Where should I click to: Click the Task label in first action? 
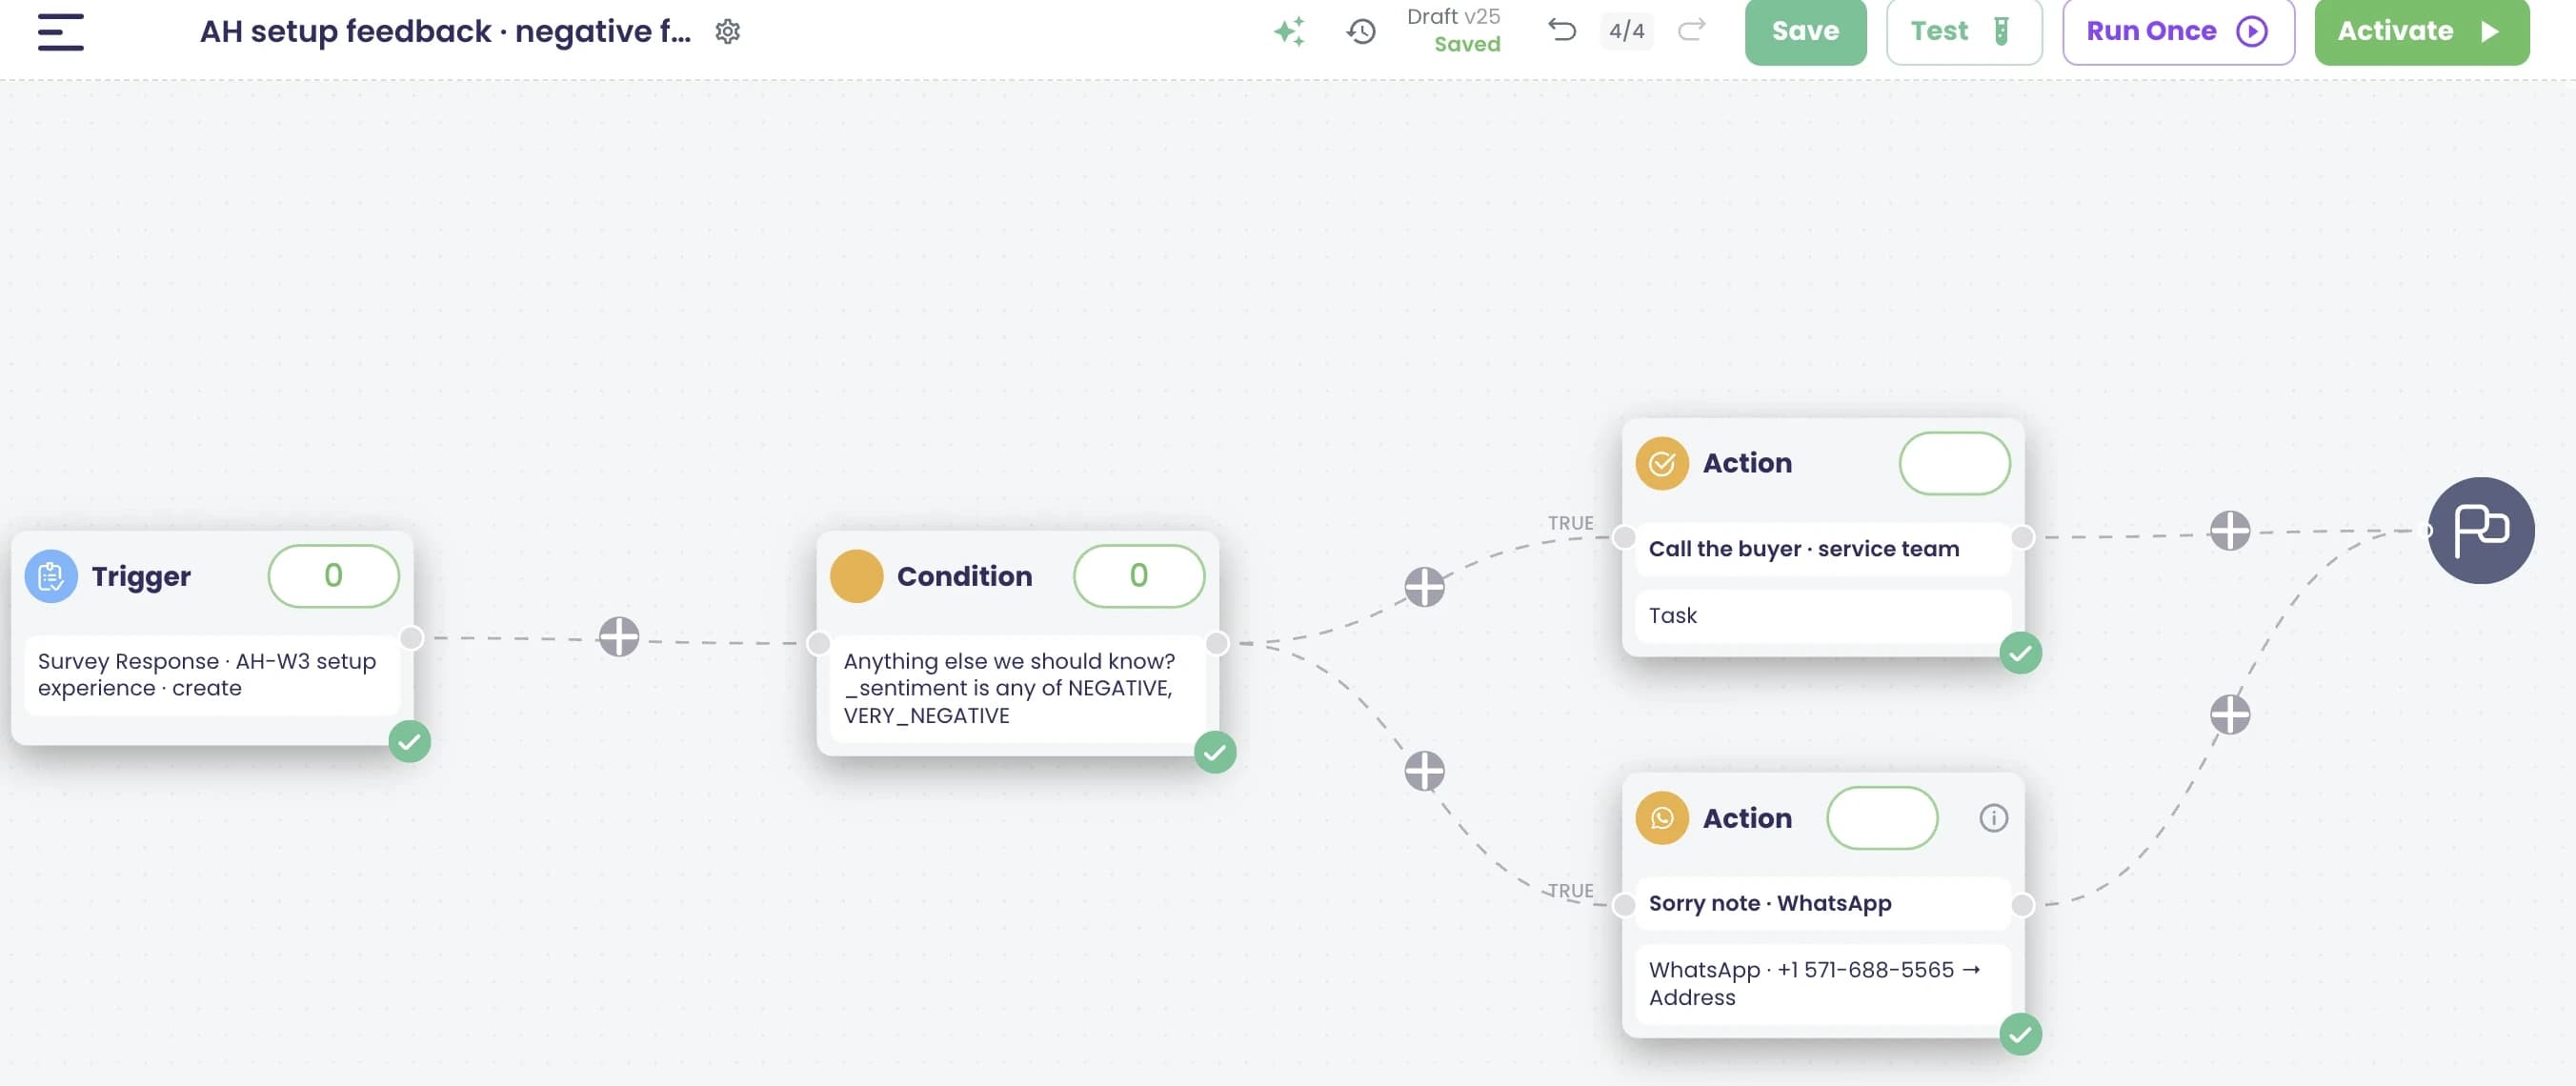click(x=1672, y=616)
